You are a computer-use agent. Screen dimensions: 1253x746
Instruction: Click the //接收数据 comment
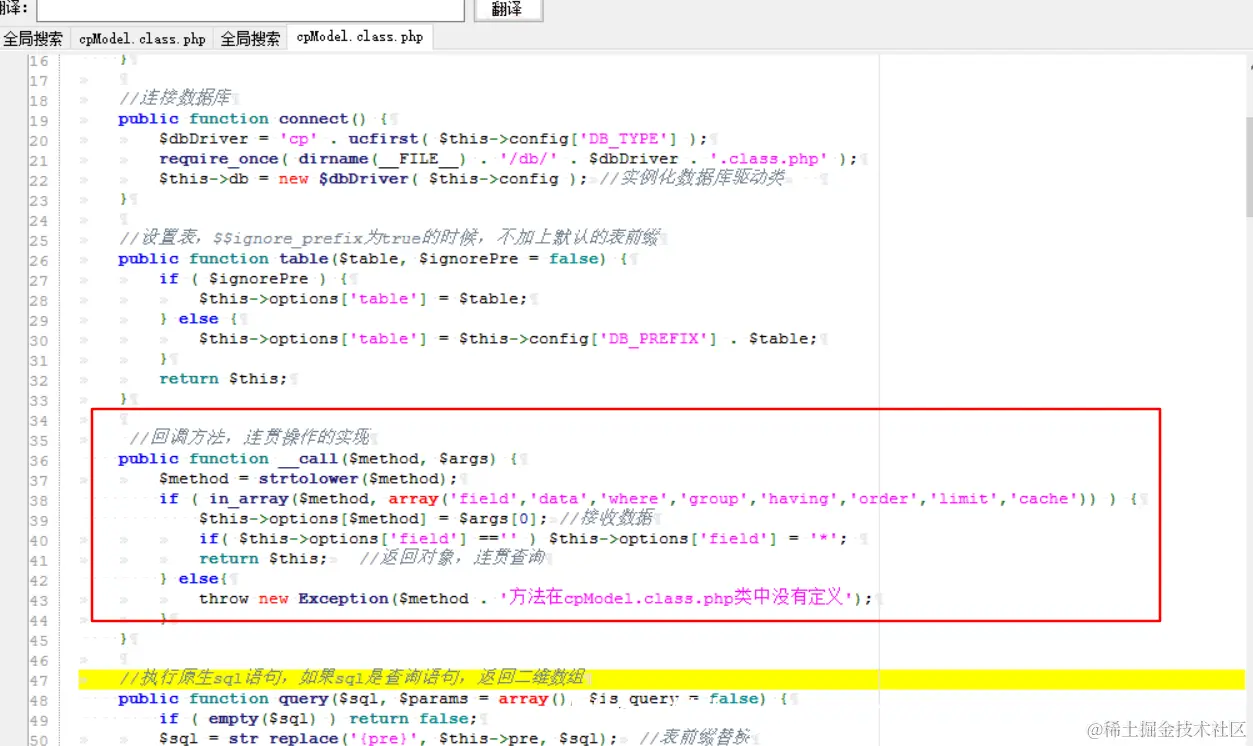tap(605, 518)
